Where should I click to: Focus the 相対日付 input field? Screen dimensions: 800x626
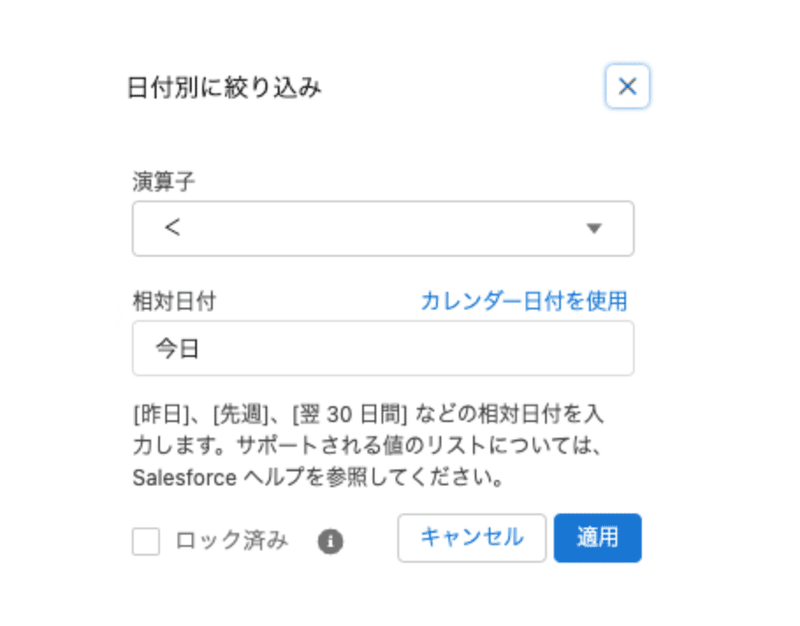(383, 348)
